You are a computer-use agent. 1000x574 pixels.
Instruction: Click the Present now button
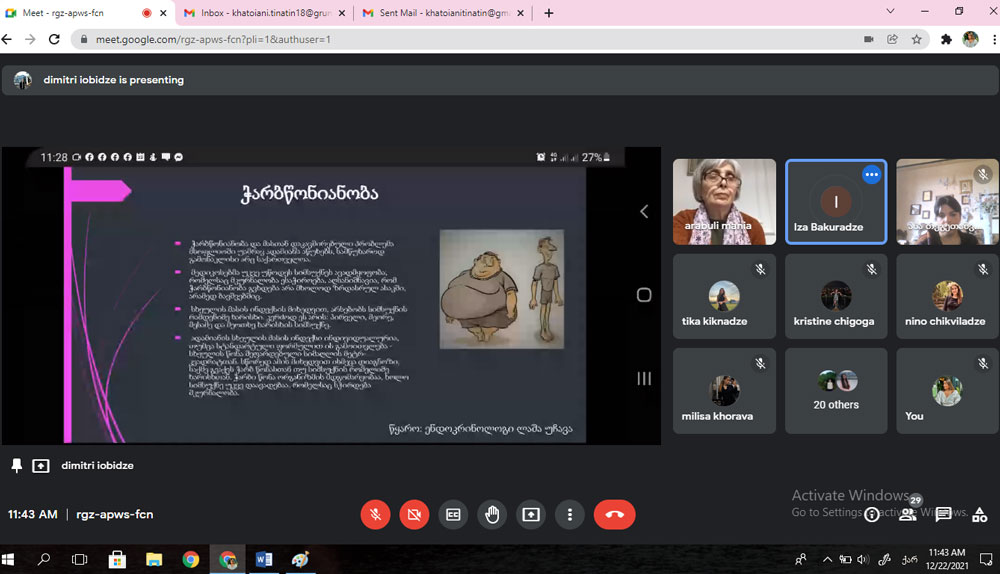pyautogui.click(x=531, y=514)
